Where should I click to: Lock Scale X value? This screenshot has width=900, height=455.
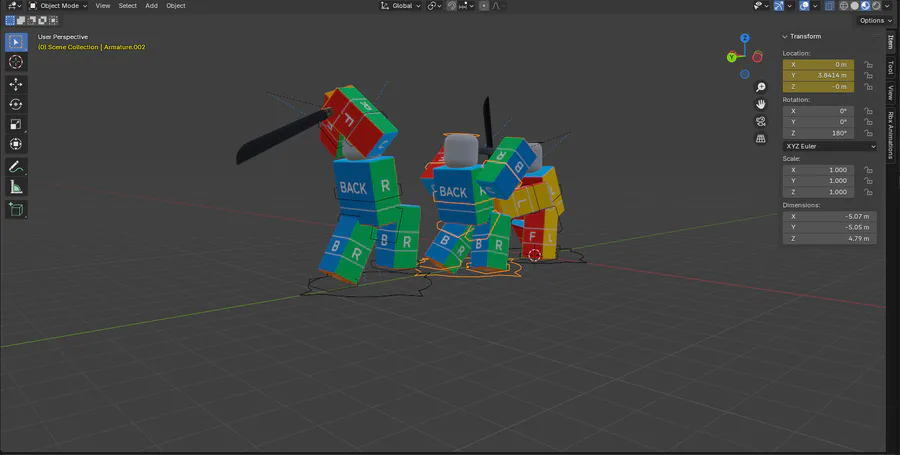coord(868,170)
